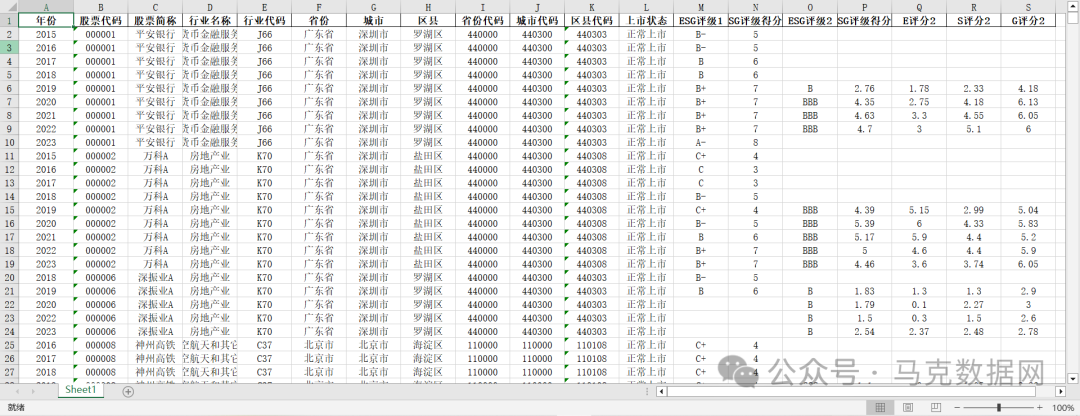
Task: Select value 5.15 in row 15
Action: coord(919,210)
